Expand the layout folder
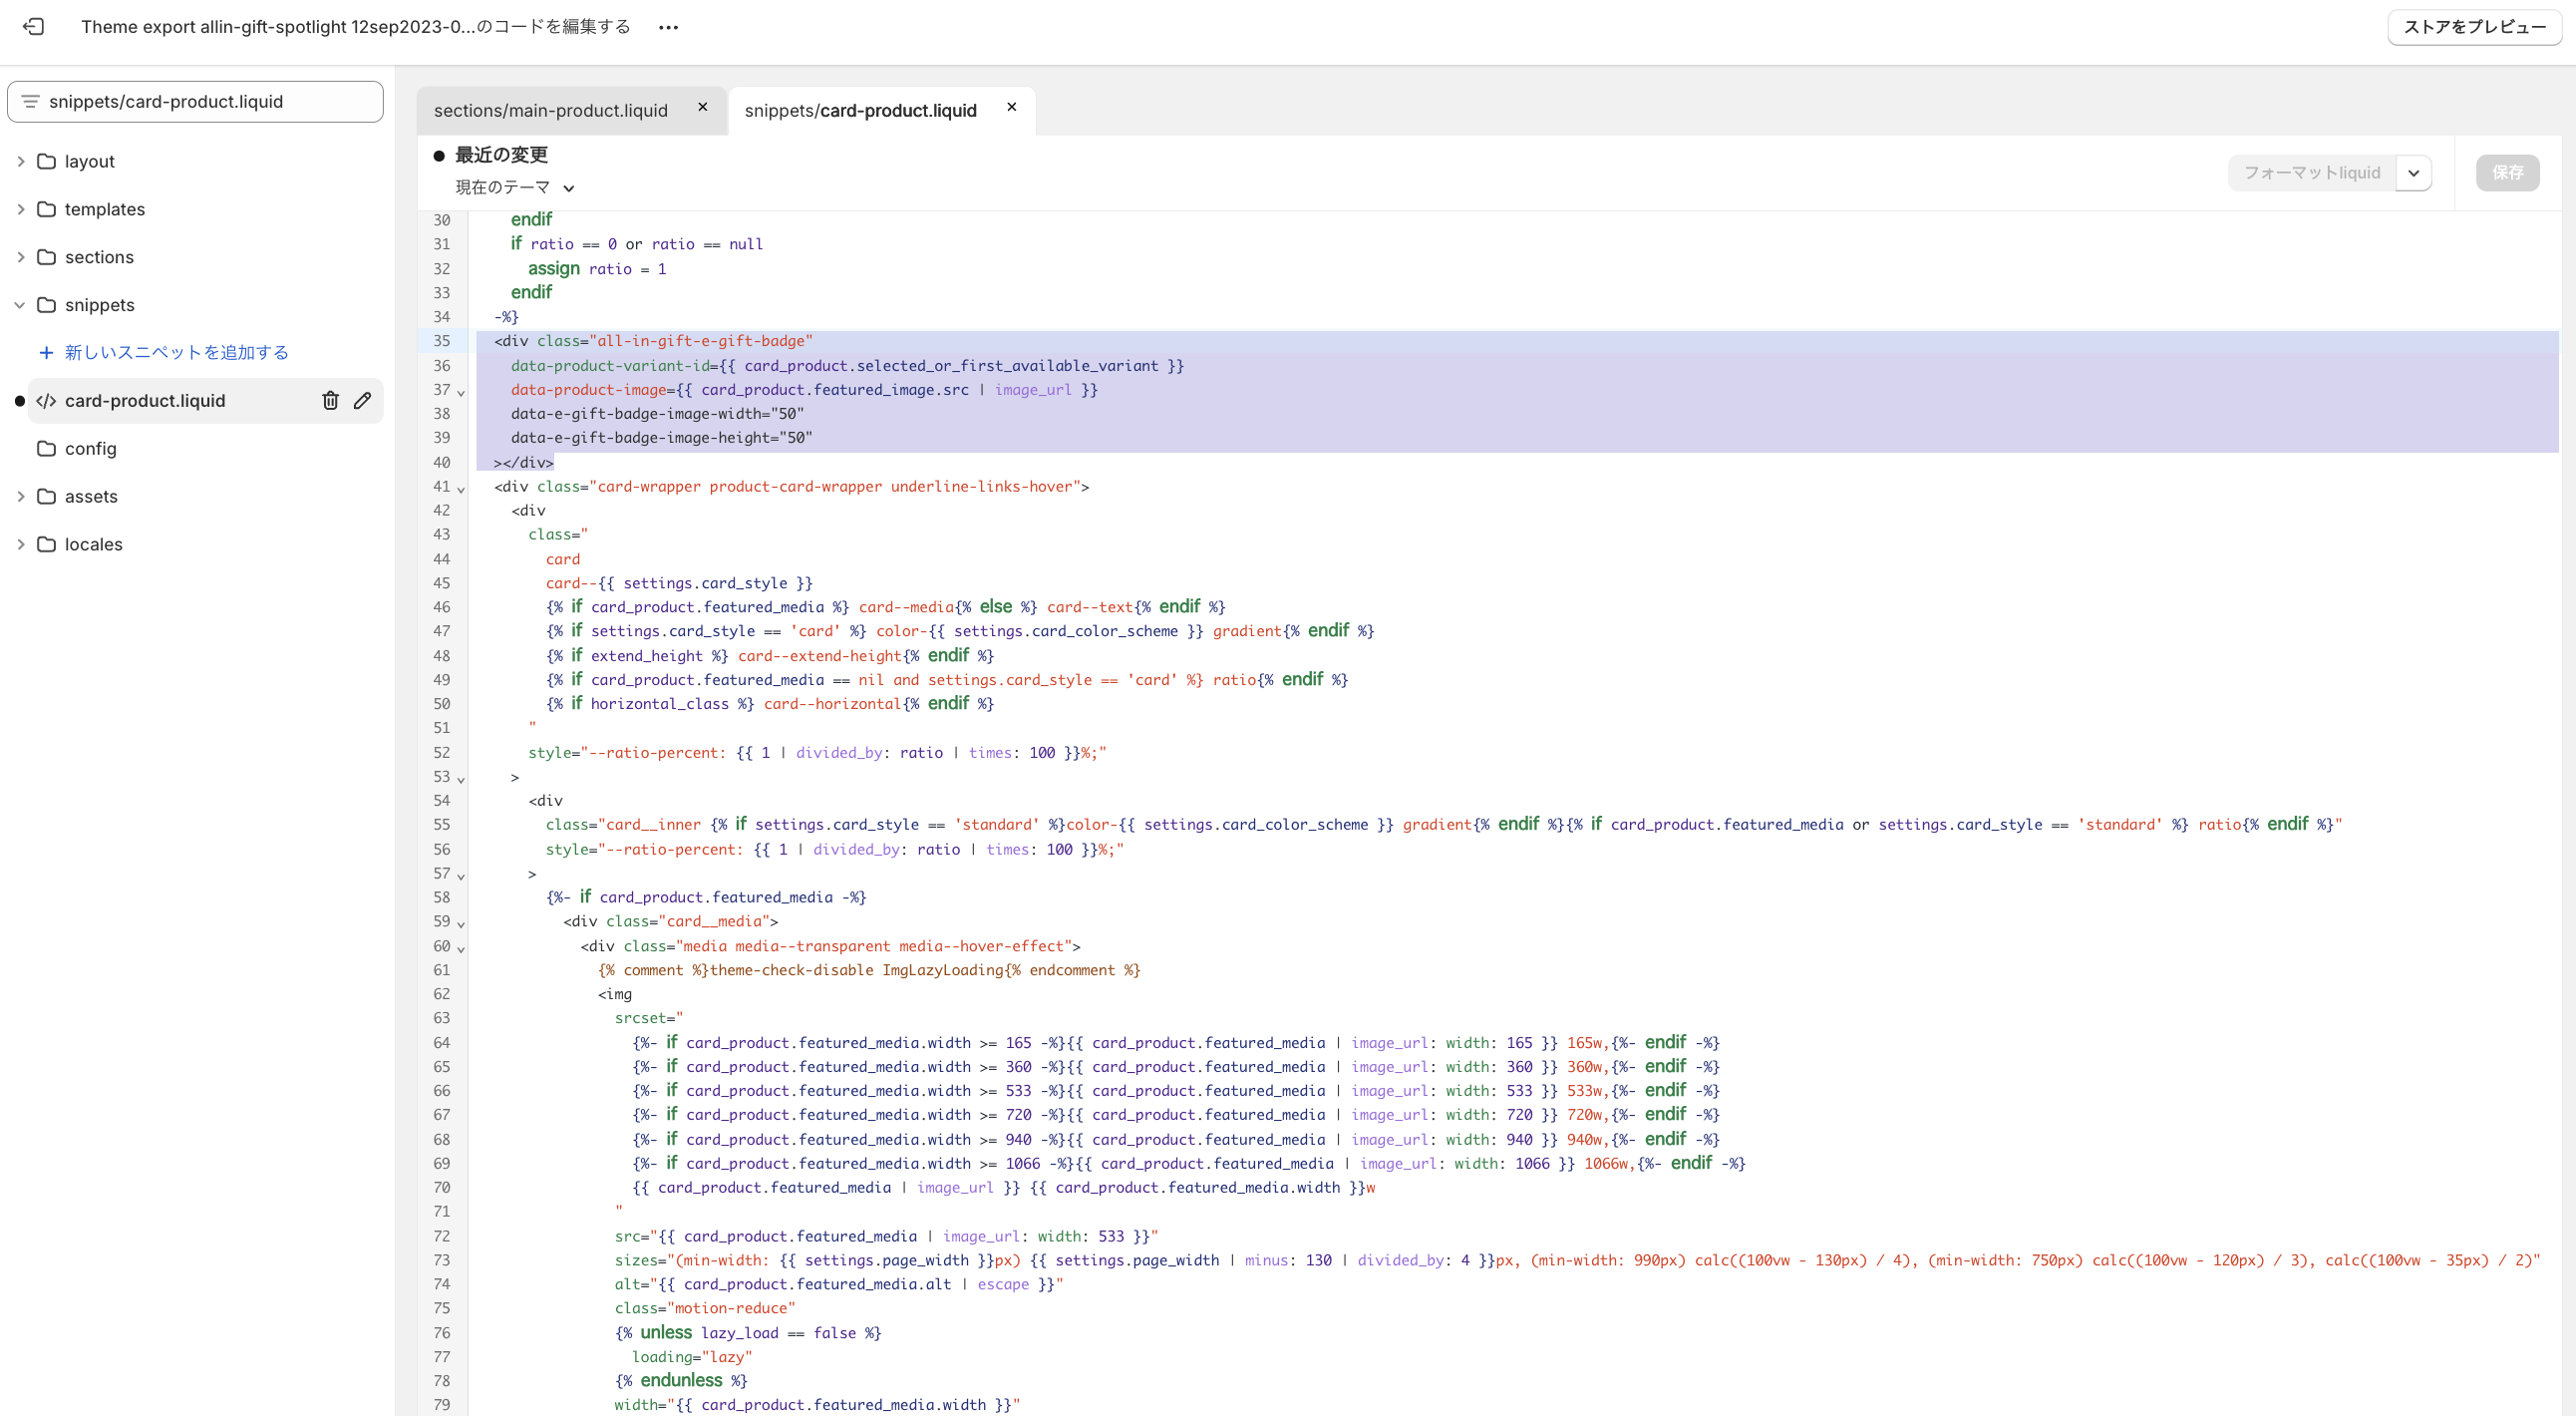The height and width of the screenshot is (1416, 2576). (20, 161)
